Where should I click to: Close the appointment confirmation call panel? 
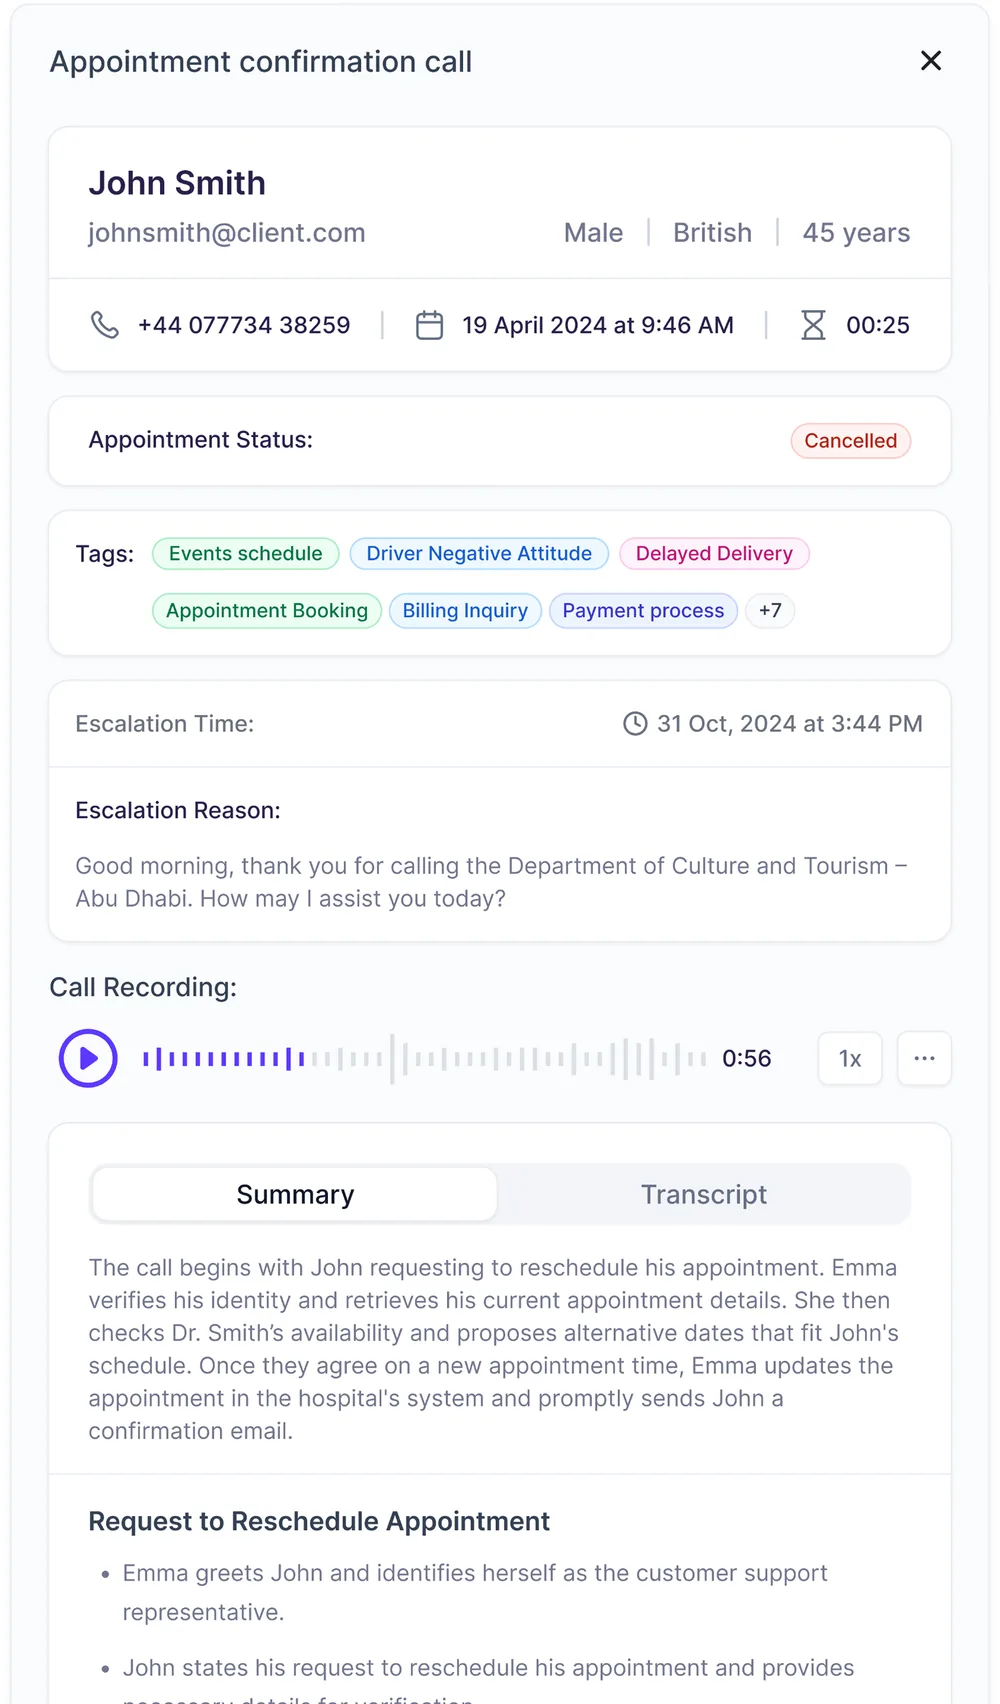[x=931, y=61]
